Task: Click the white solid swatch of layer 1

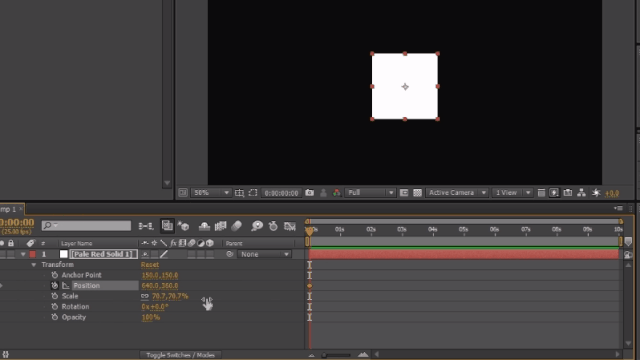Action: tap(64, 254)
